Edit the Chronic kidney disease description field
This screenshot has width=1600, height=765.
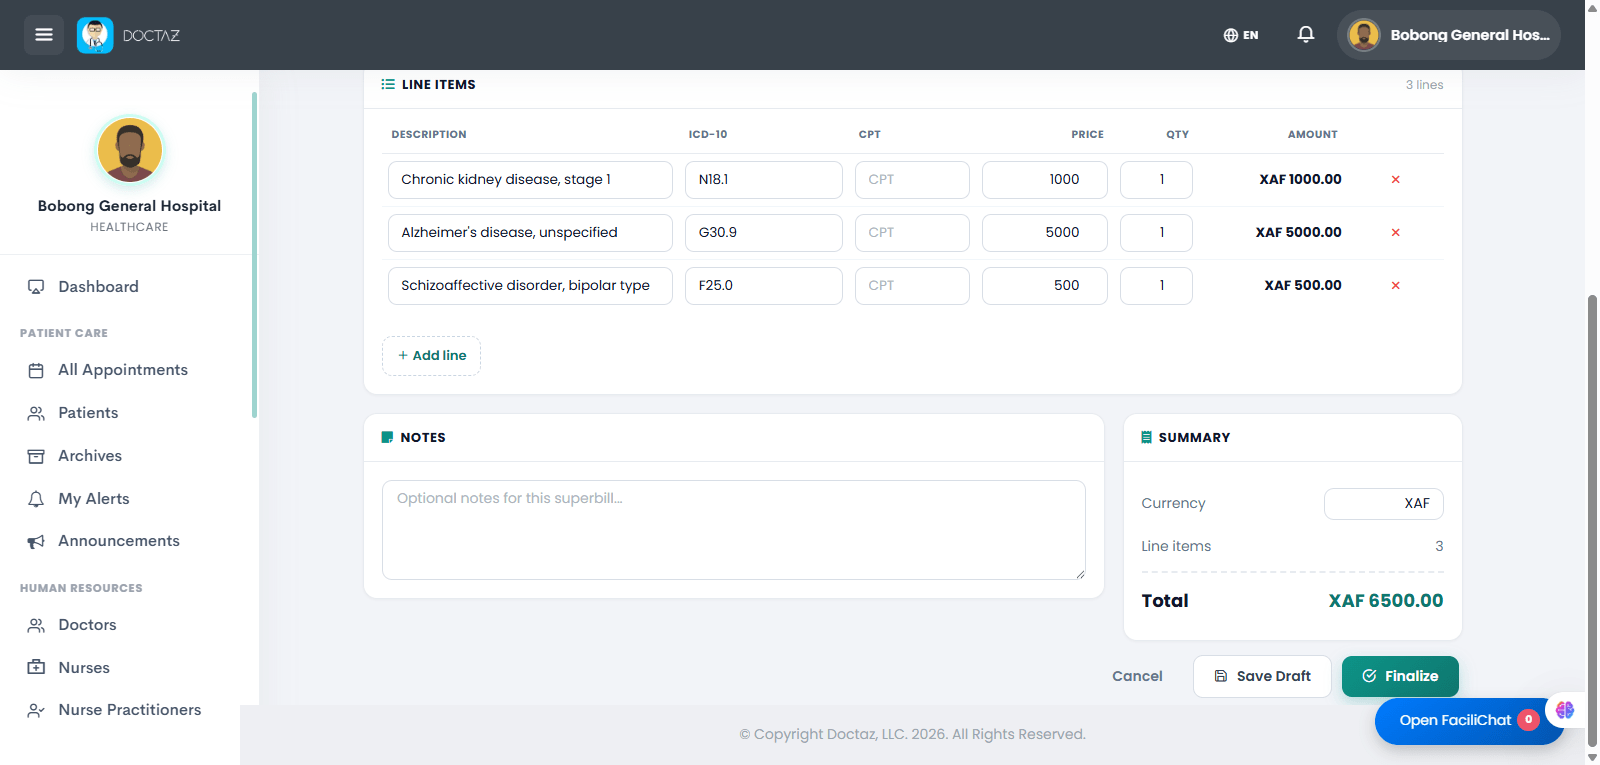click(x=530, y=180)
